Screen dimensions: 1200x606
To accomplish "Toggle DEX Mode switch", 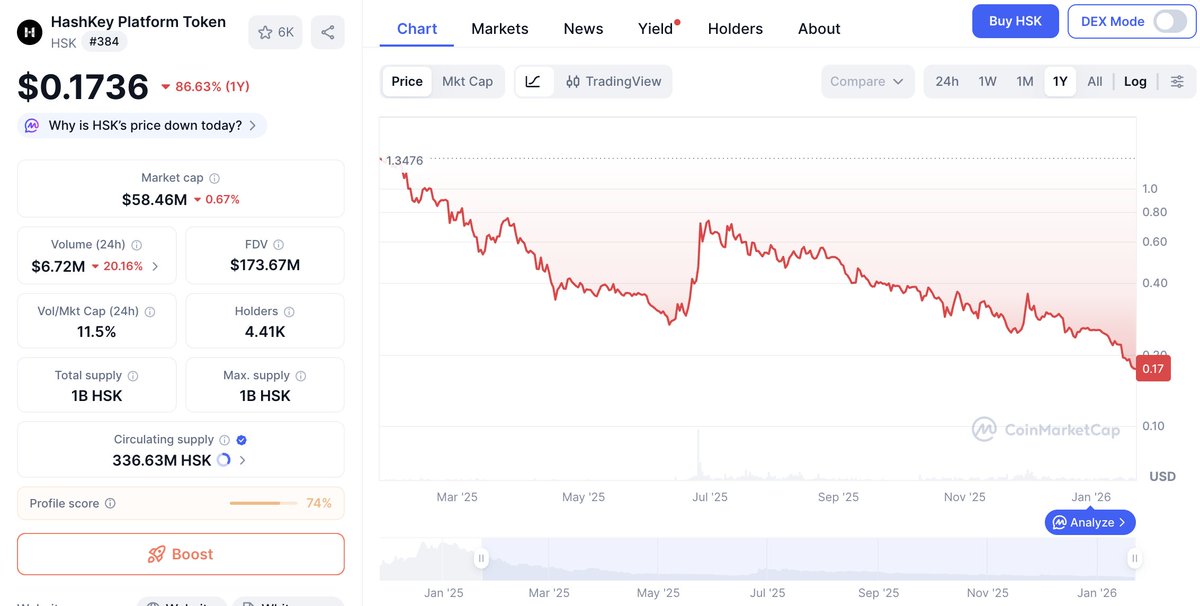I will 1169,21.
